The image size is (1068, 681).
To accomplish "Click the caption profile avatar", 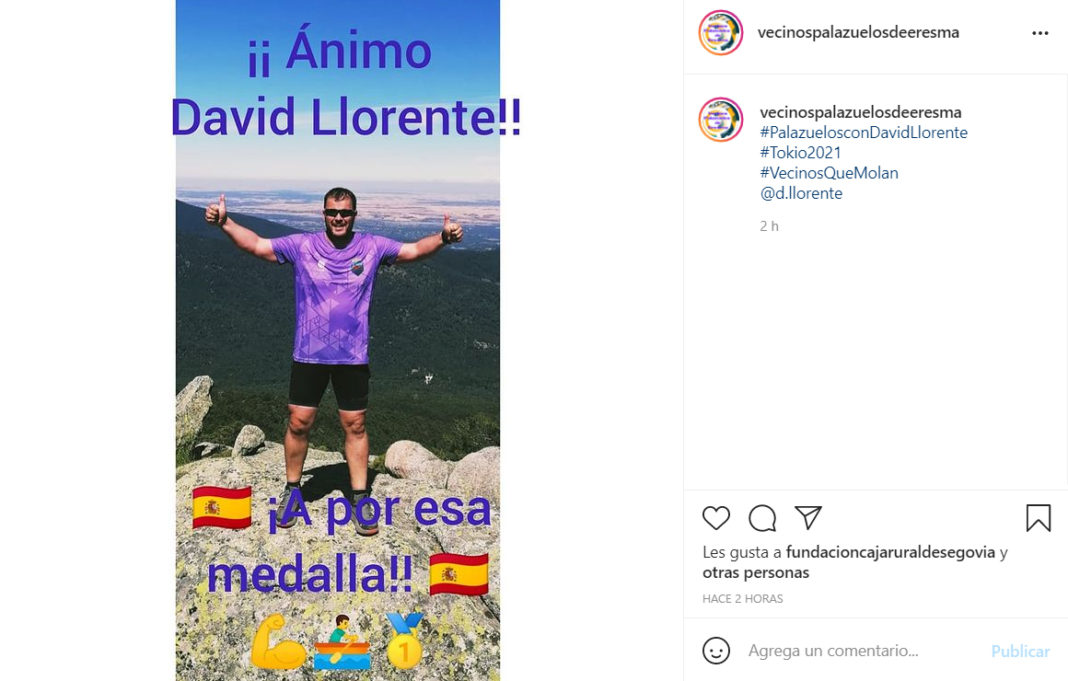I will [721, 120].
